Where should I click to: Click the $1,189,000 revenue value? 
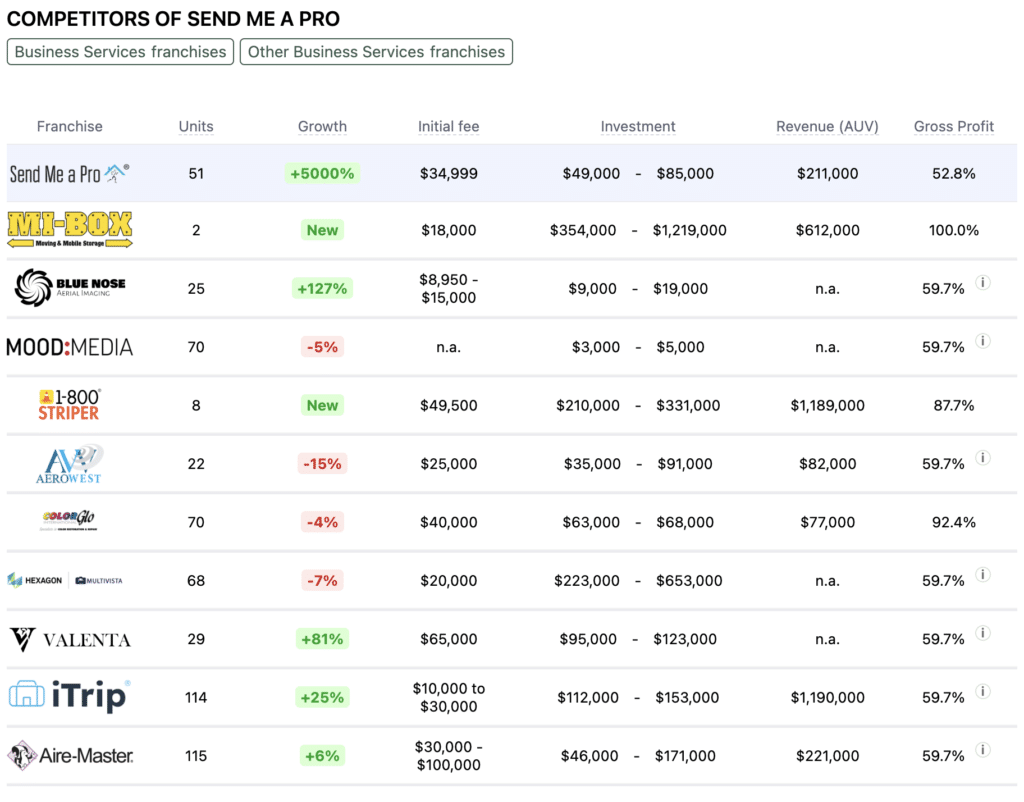click(827, 406)
